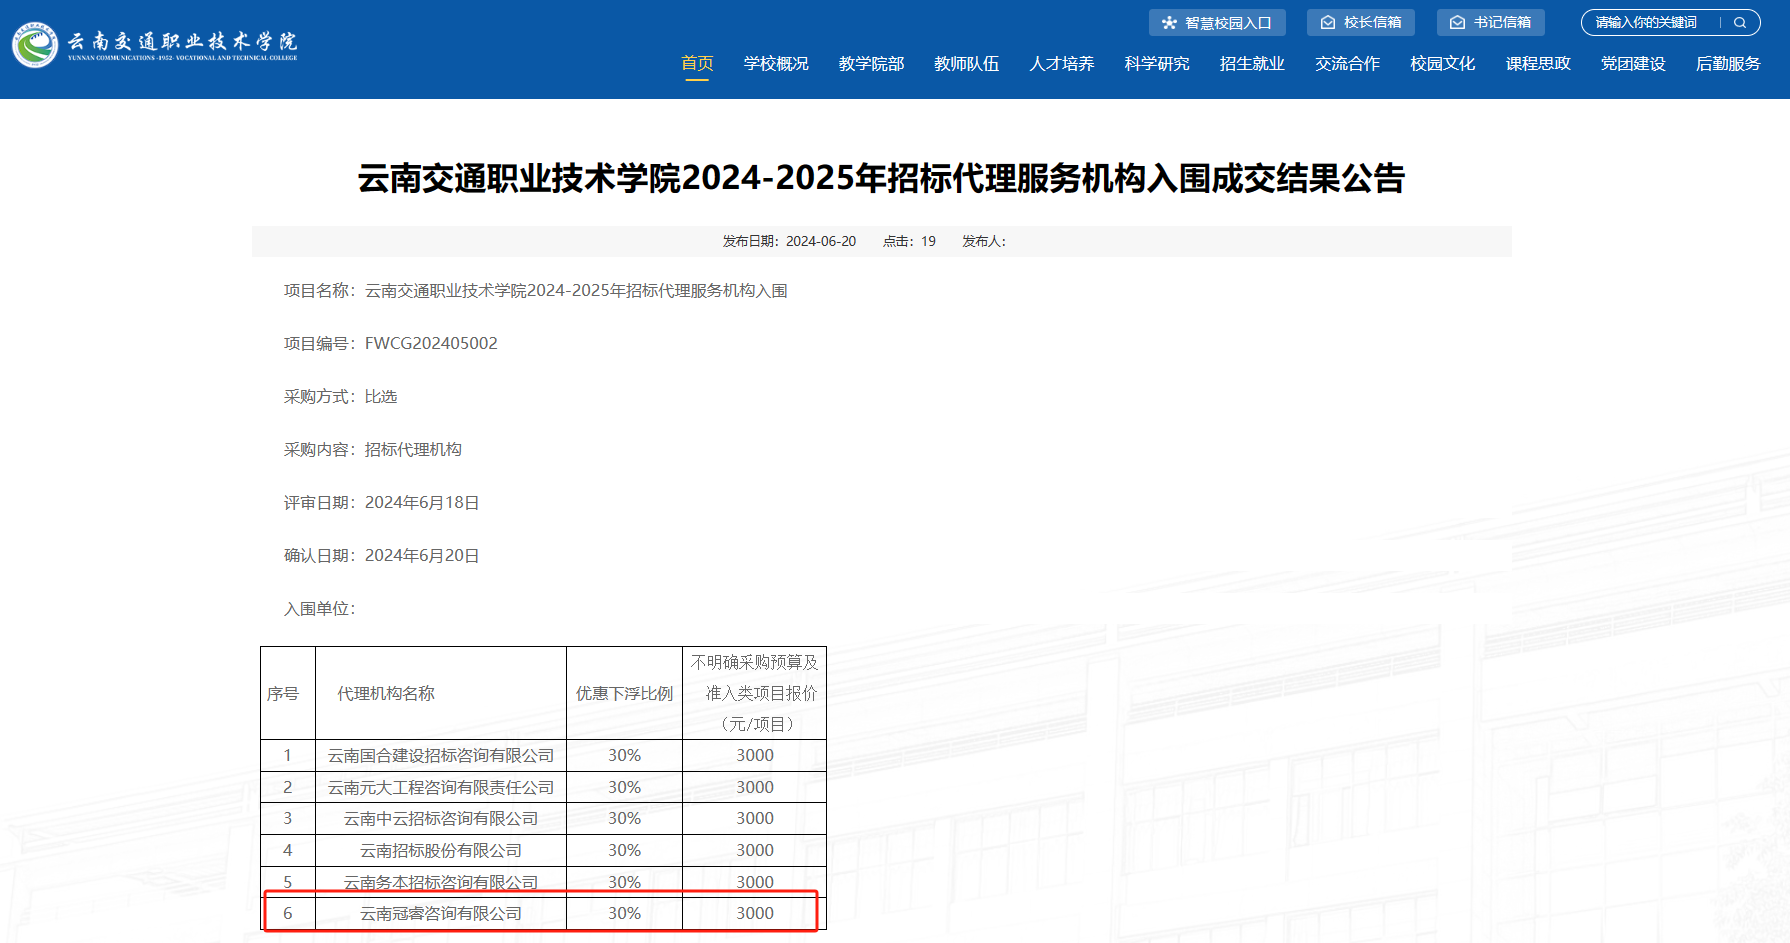The height and width of the screenshot is (943, 1790).
Task: Open 教师队伍 navigation menu
Action: 966,64
